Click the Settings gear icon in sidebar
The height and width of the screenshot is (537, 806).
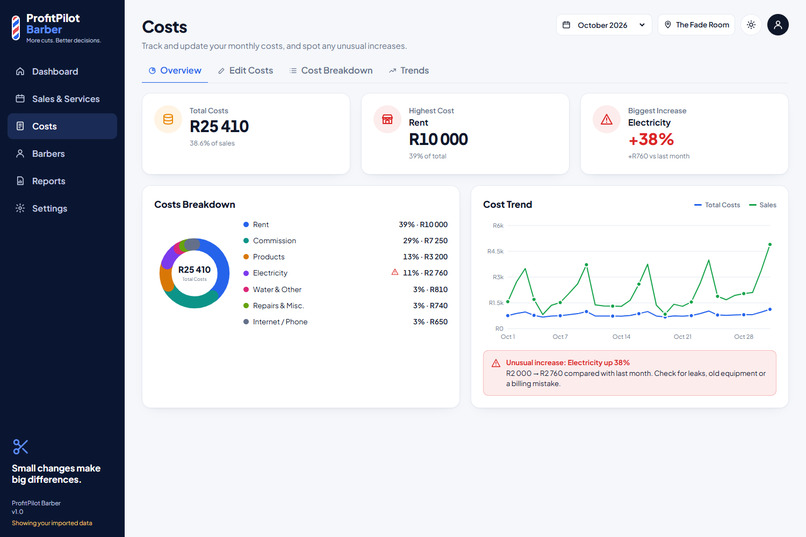[20, 208]
